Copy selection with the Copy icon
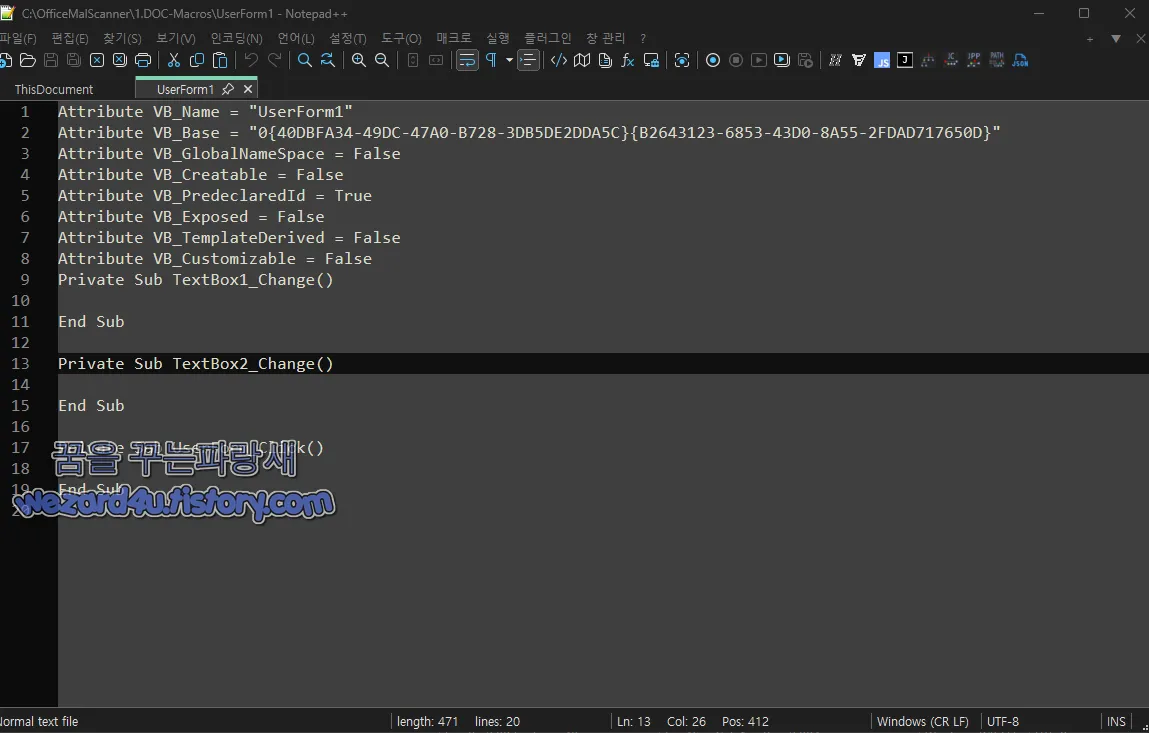This screenshot has width=1149, height=733. tap(196, 60)
